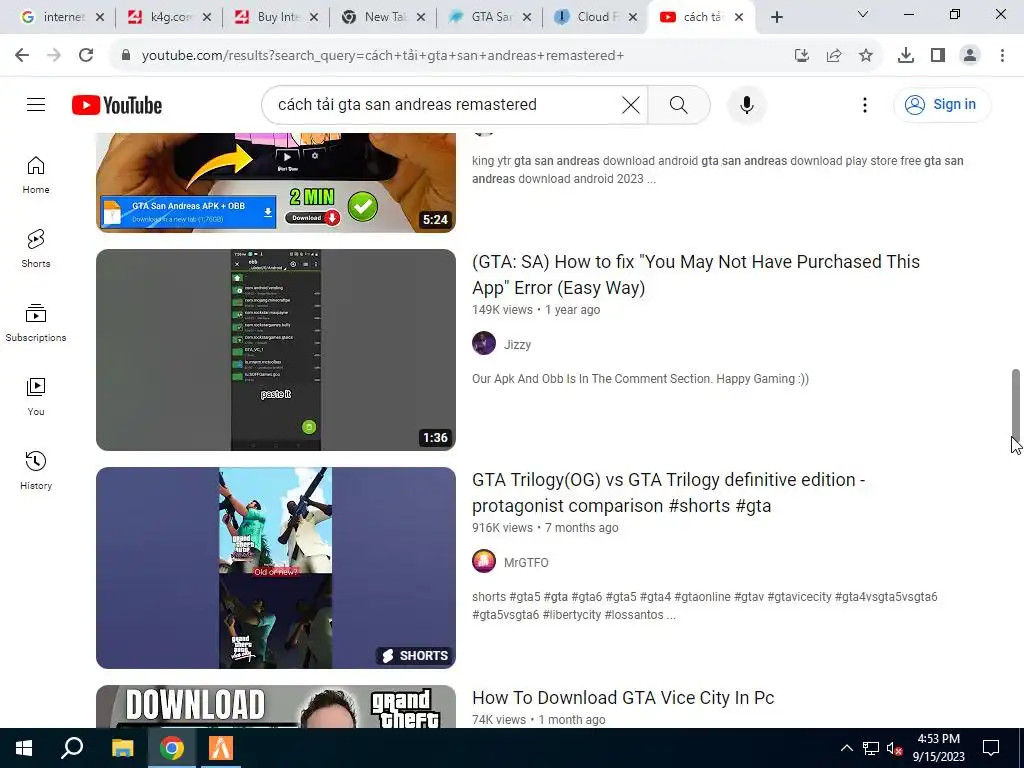Click the browser forward arrow
1024x768 pixels.
pos(54,56)
